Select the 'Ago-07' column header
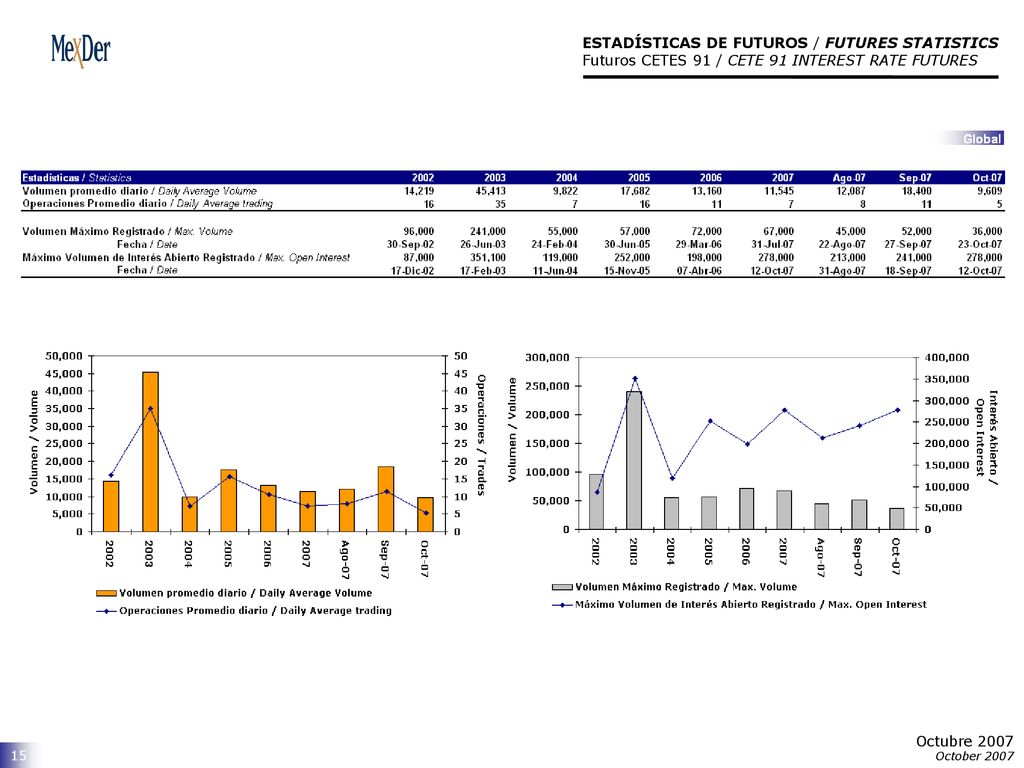The width and height of the screenshot is (1024, 768). point(849,178)
